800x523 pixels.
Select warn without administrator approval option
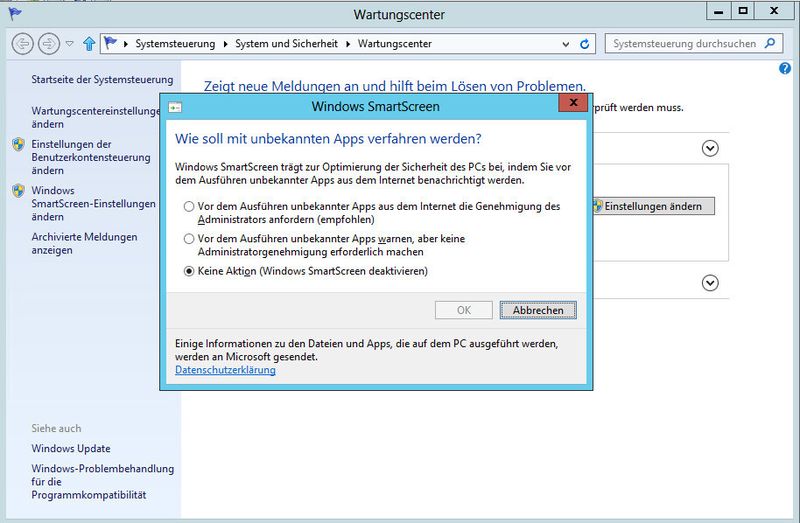click(x=189, y=238)
